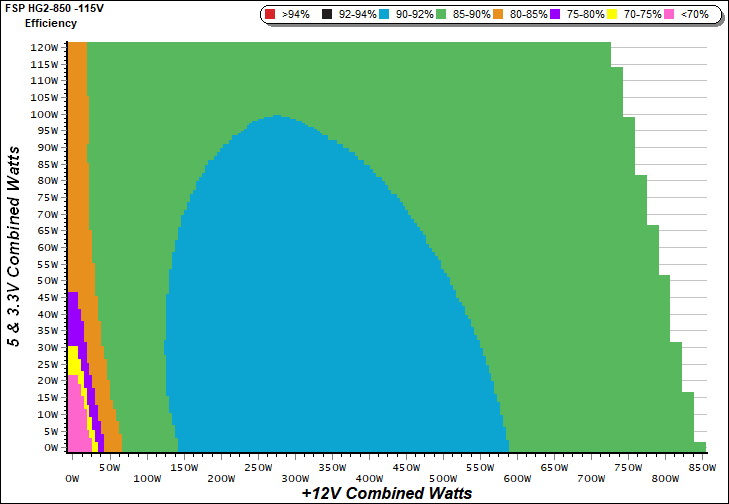Click the purple 75-80% region in chart
729x504 pixels.
tap(73, 320)
